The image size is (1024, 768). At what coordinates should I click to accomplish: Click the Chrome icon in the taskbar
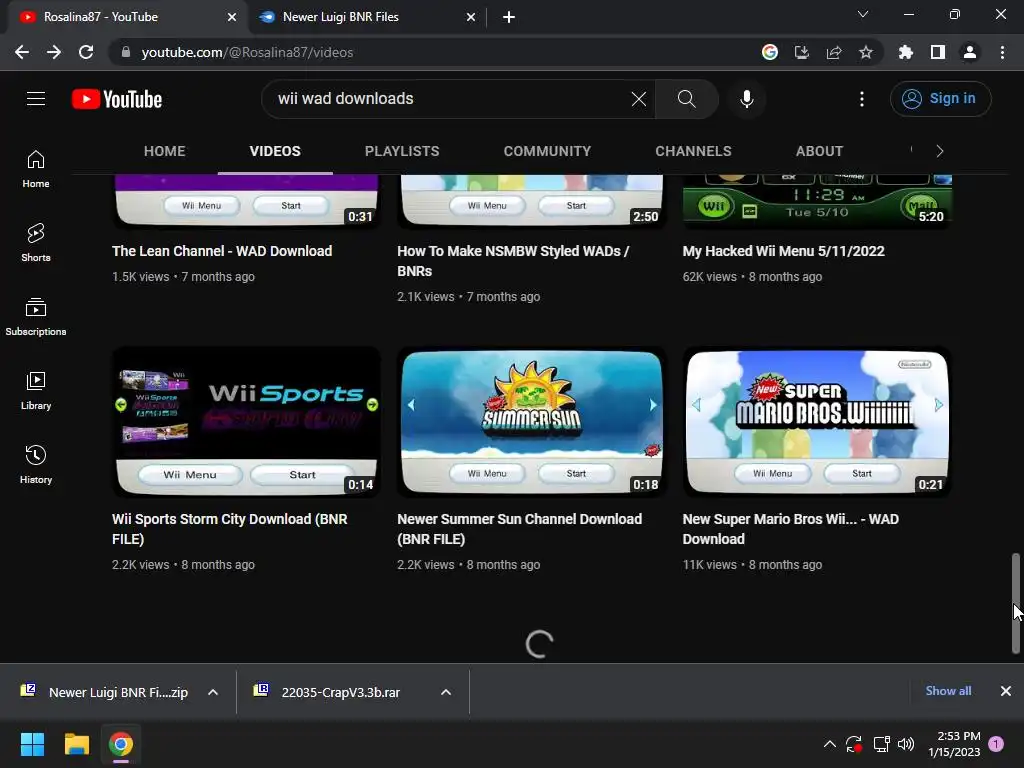[x=121, y=744]
